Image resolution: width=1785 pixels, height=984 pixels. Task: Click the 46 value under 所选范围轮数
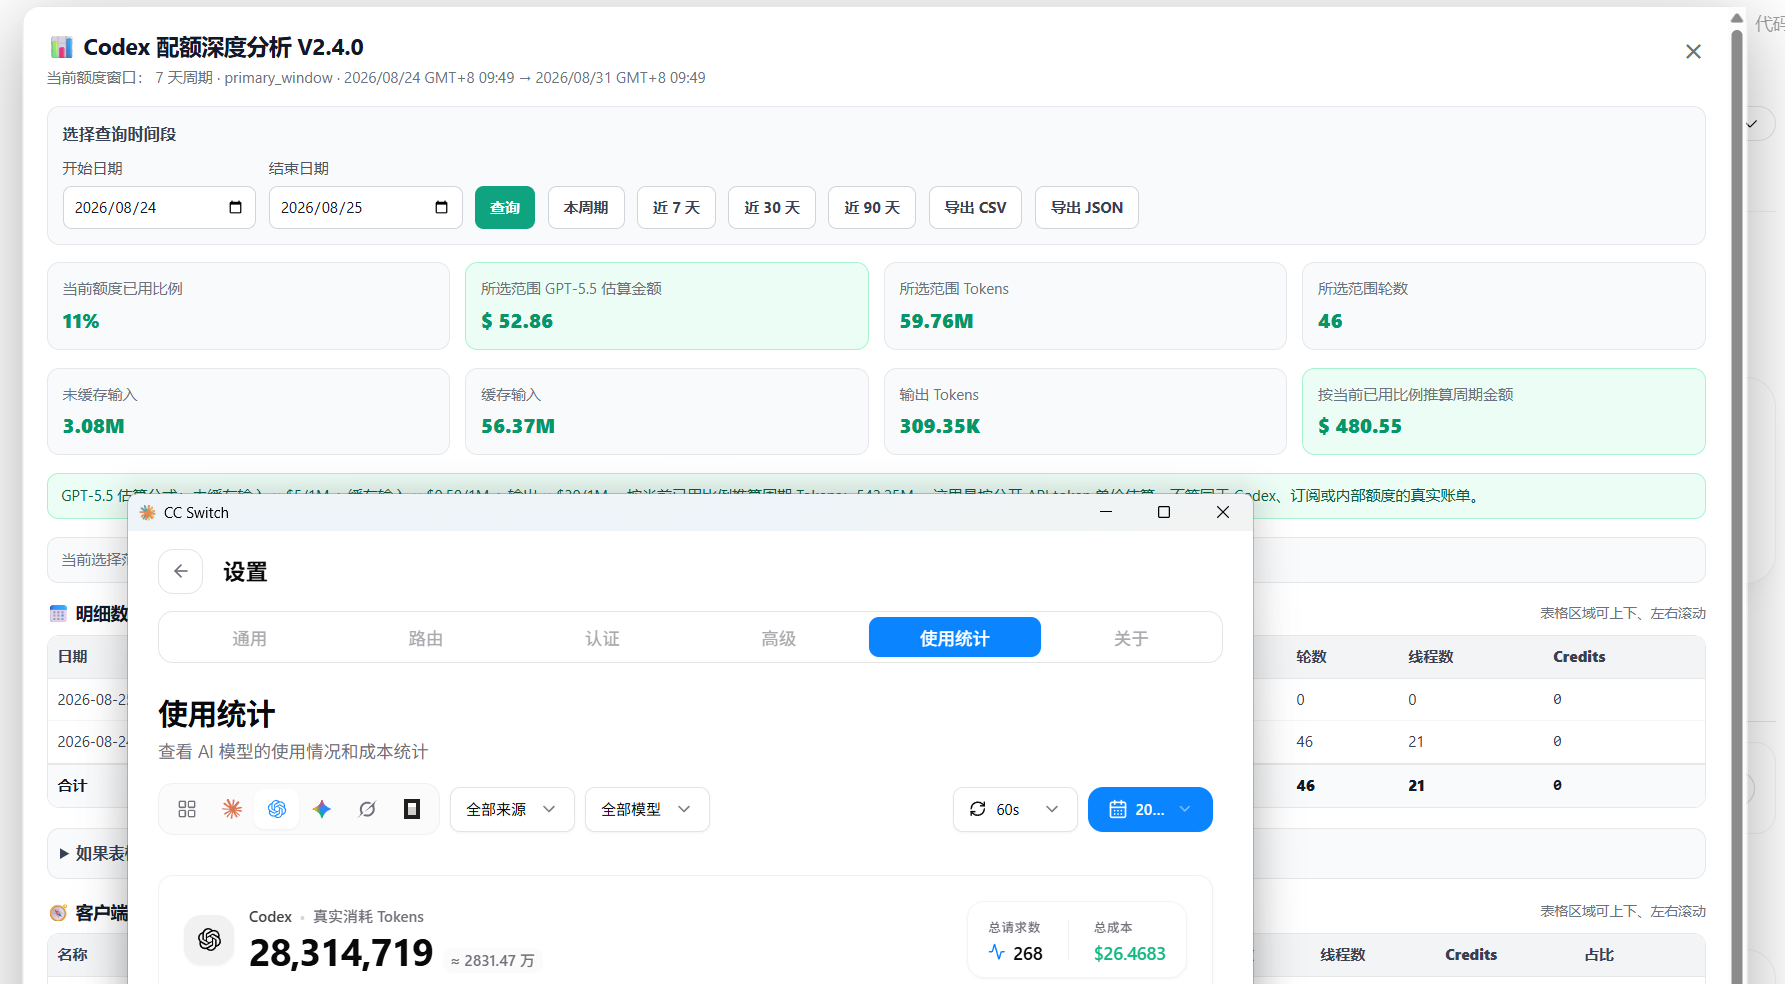[x=1330, y=321]
